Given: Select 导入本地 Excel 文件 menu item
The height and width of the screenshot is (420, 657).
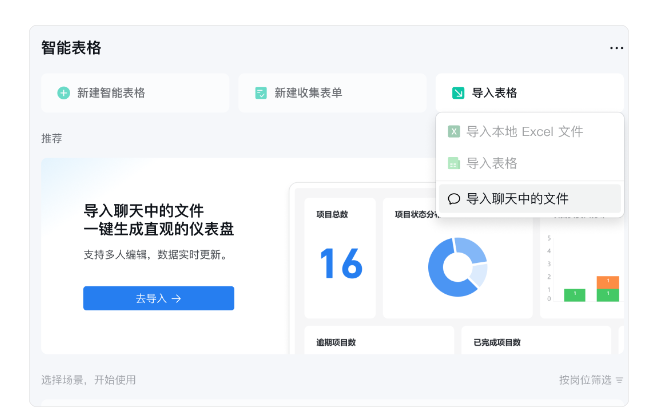Looking at the screenshot, I should click(524, 131).
